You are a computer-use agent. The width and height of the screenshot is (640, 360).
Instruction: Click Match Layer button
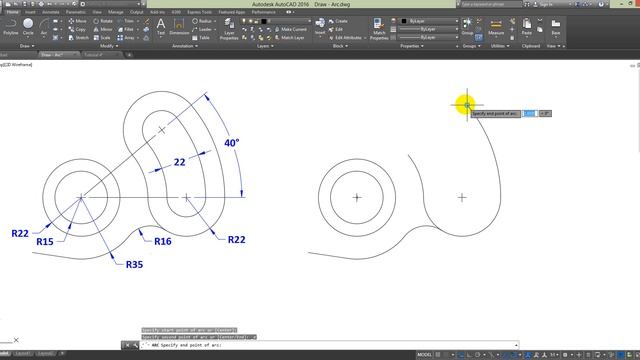(289, 38)
